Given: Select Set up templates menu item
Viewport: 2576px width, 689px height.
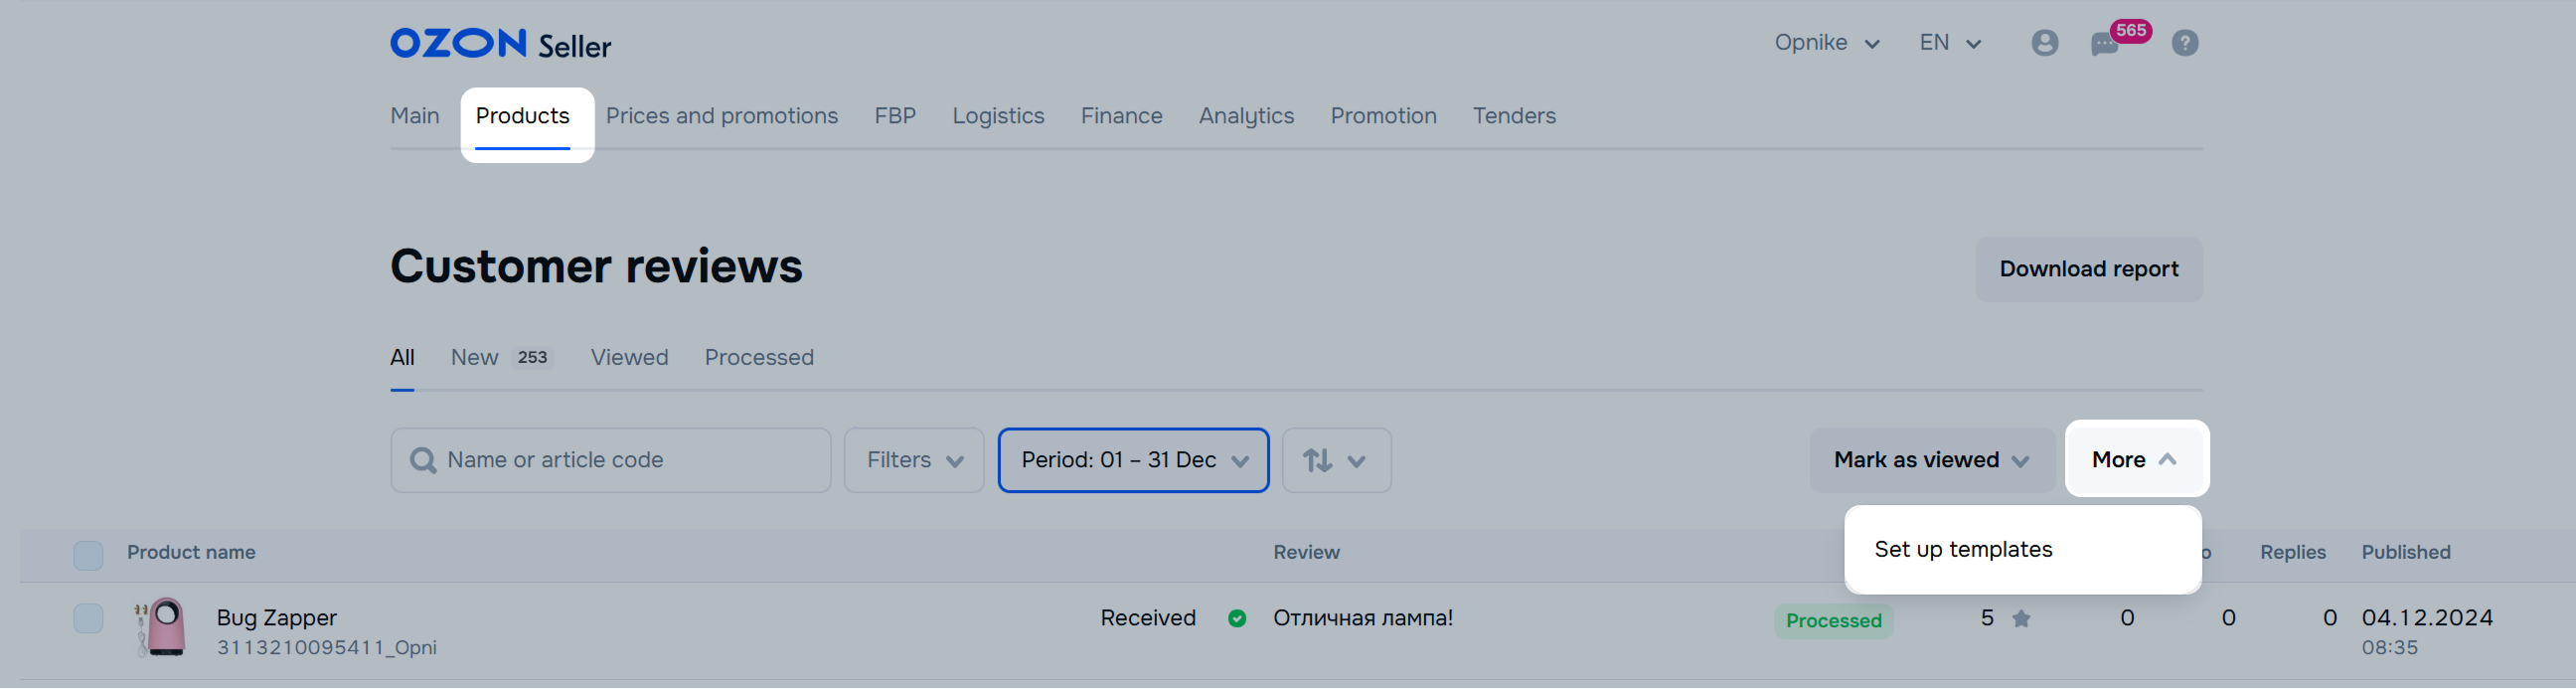Looking at the screenshot, I should tap(1963, 549).
